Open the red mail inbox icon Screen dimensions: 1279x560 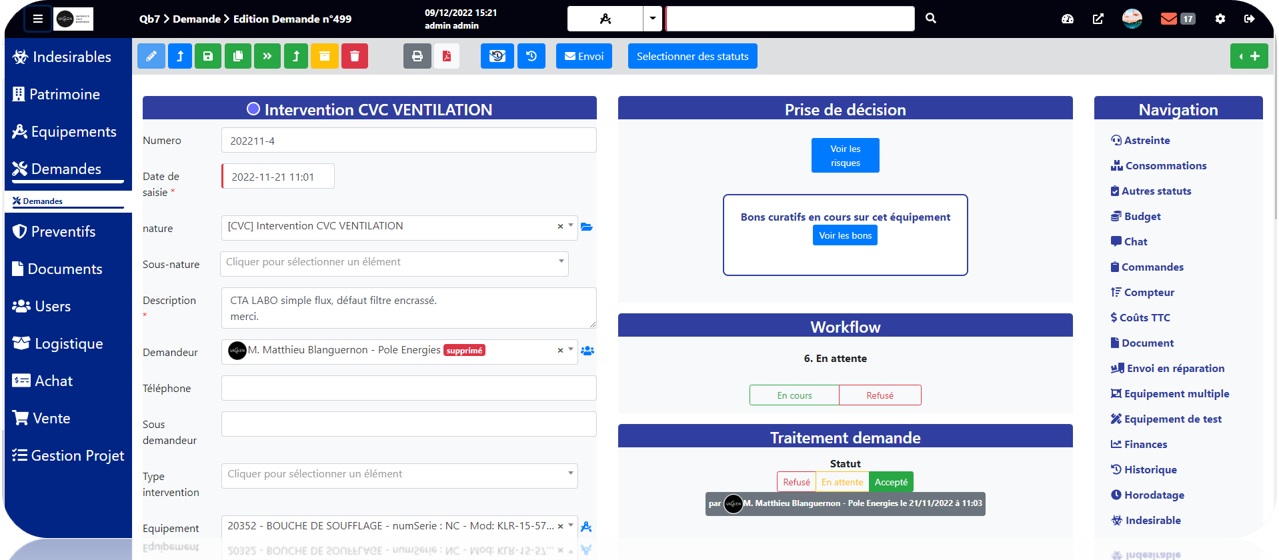(1168, 19)
